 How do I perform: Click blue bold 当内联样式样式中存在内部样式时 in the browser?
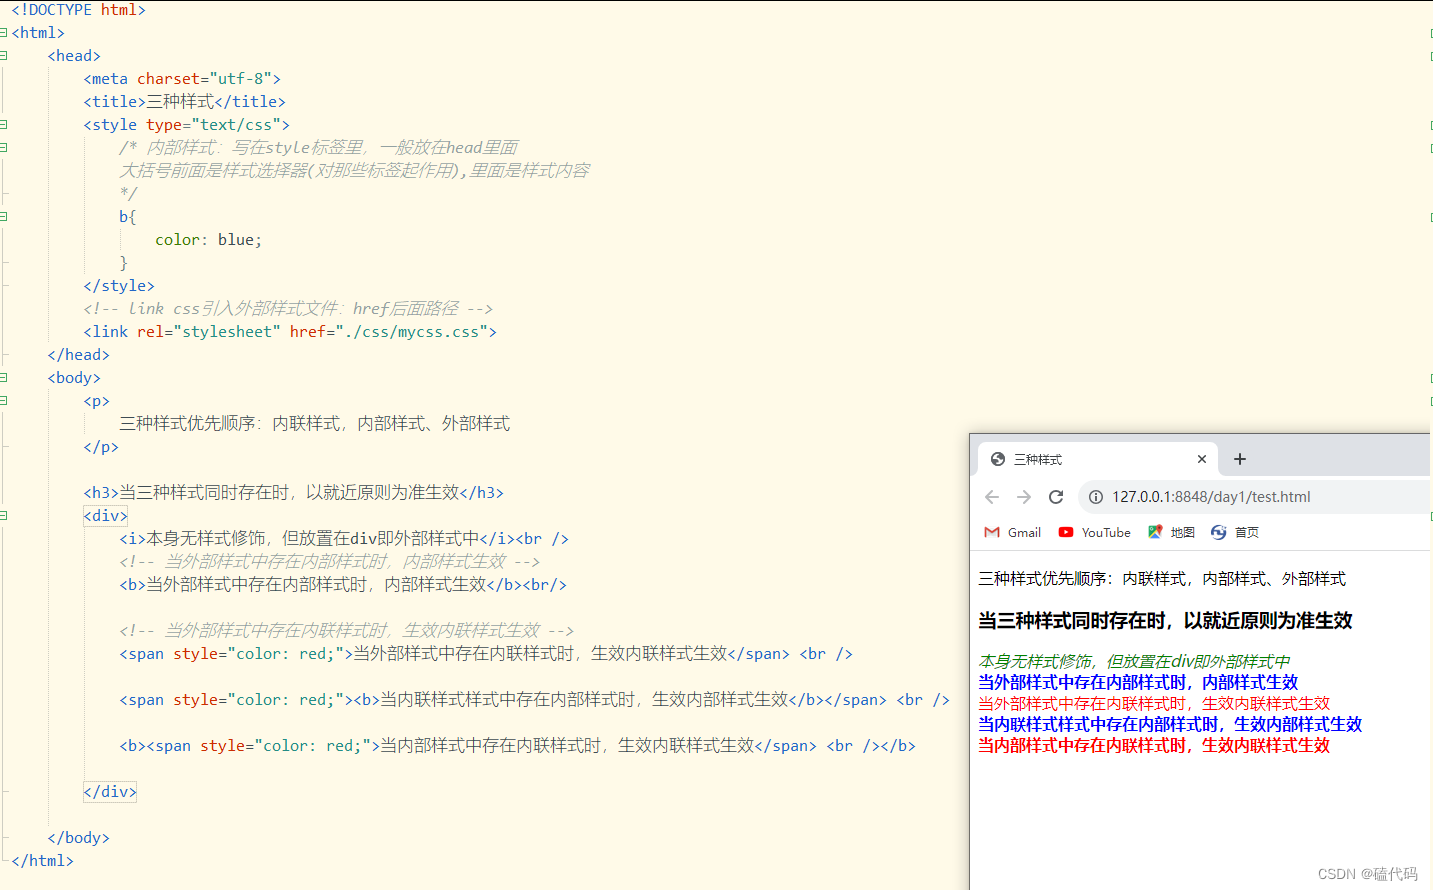(x=1170, y=724)
